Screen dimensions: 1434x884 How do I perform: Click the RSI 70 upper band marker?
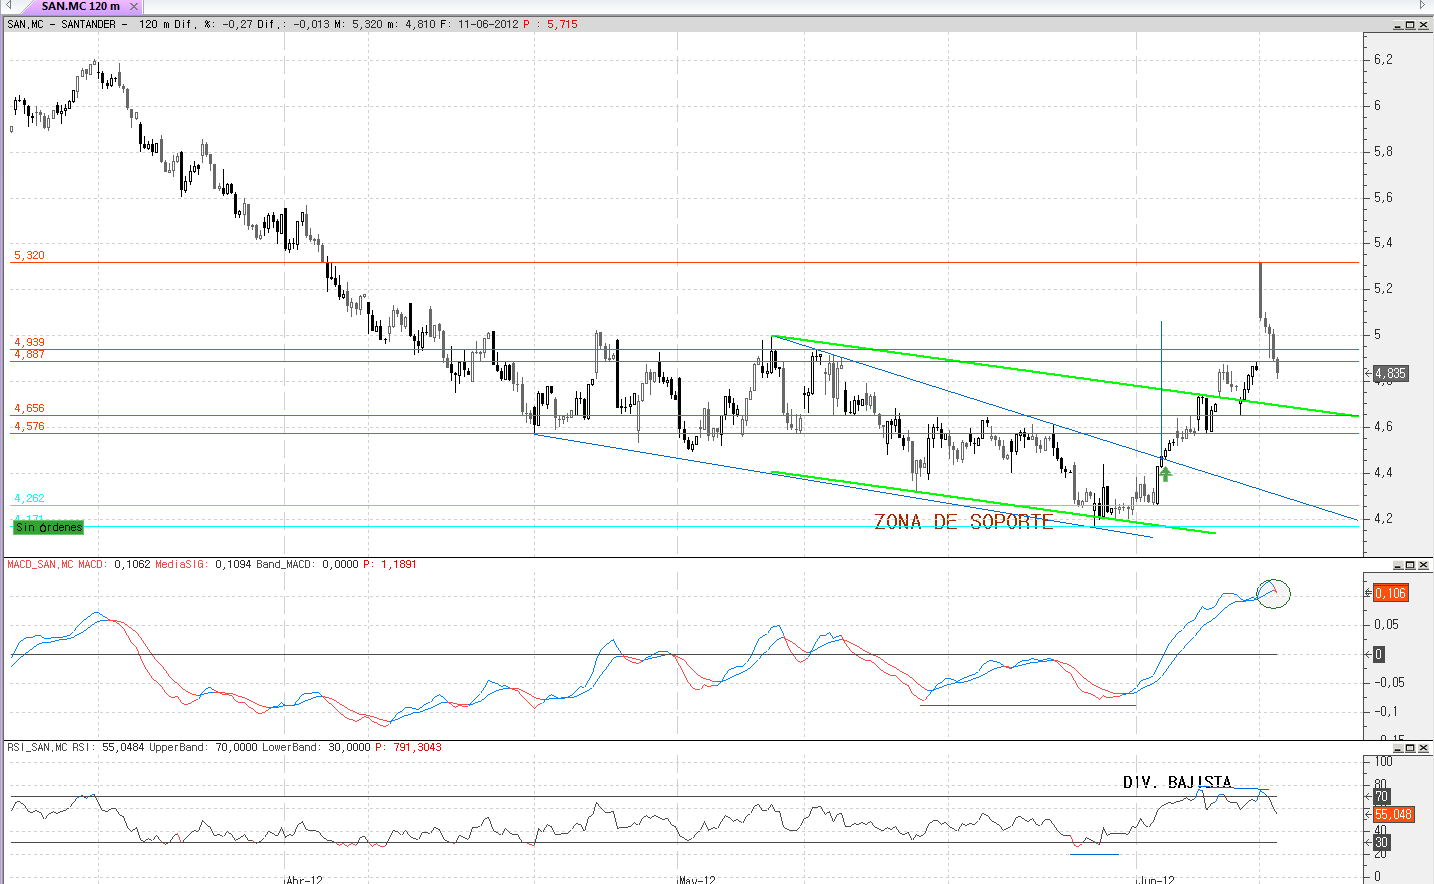coord(1381,797)
